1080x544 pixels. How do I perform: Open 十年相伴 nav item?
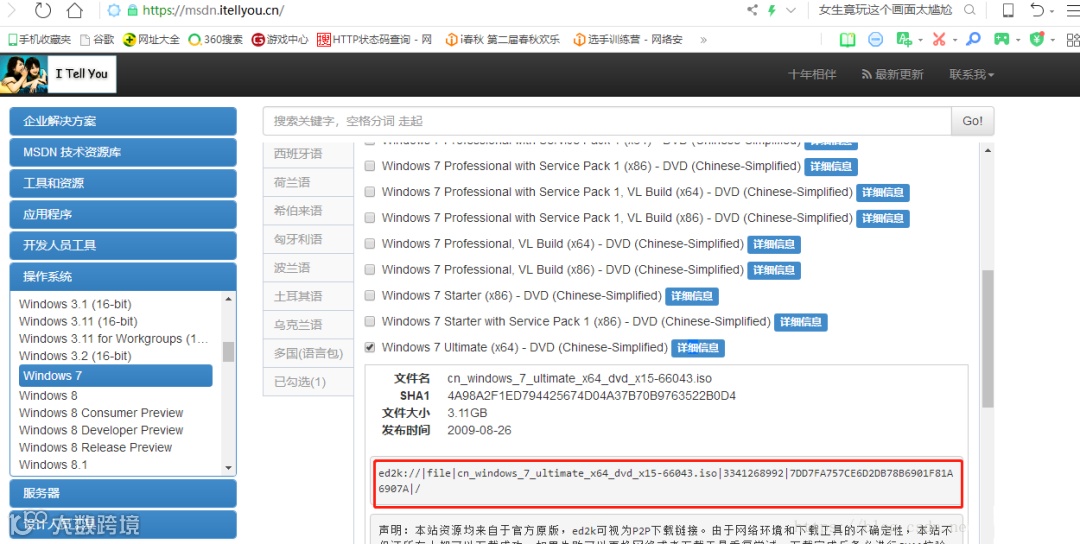[x=812, y=74]
